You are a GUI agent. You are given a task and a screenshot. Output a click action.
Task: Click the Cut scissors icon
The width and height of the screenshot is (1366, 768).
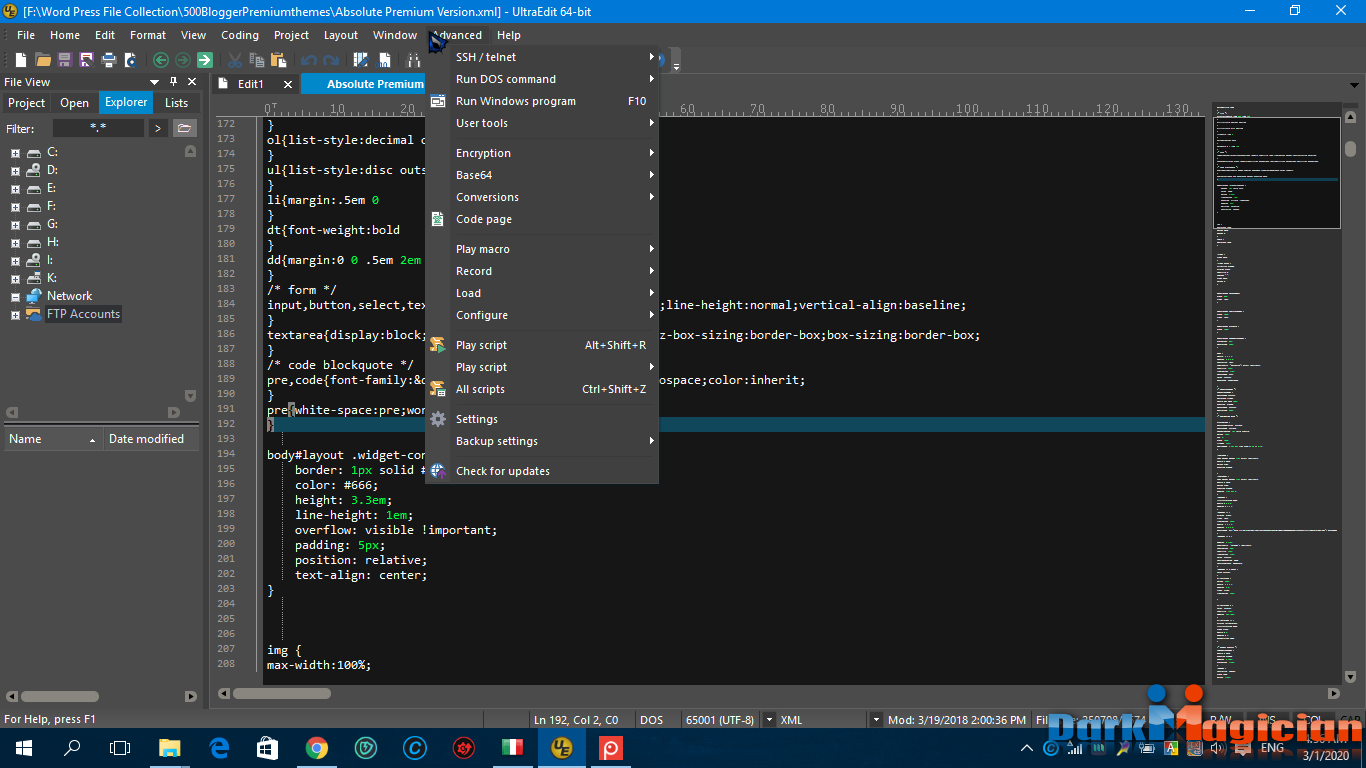(x=235, y=60)
